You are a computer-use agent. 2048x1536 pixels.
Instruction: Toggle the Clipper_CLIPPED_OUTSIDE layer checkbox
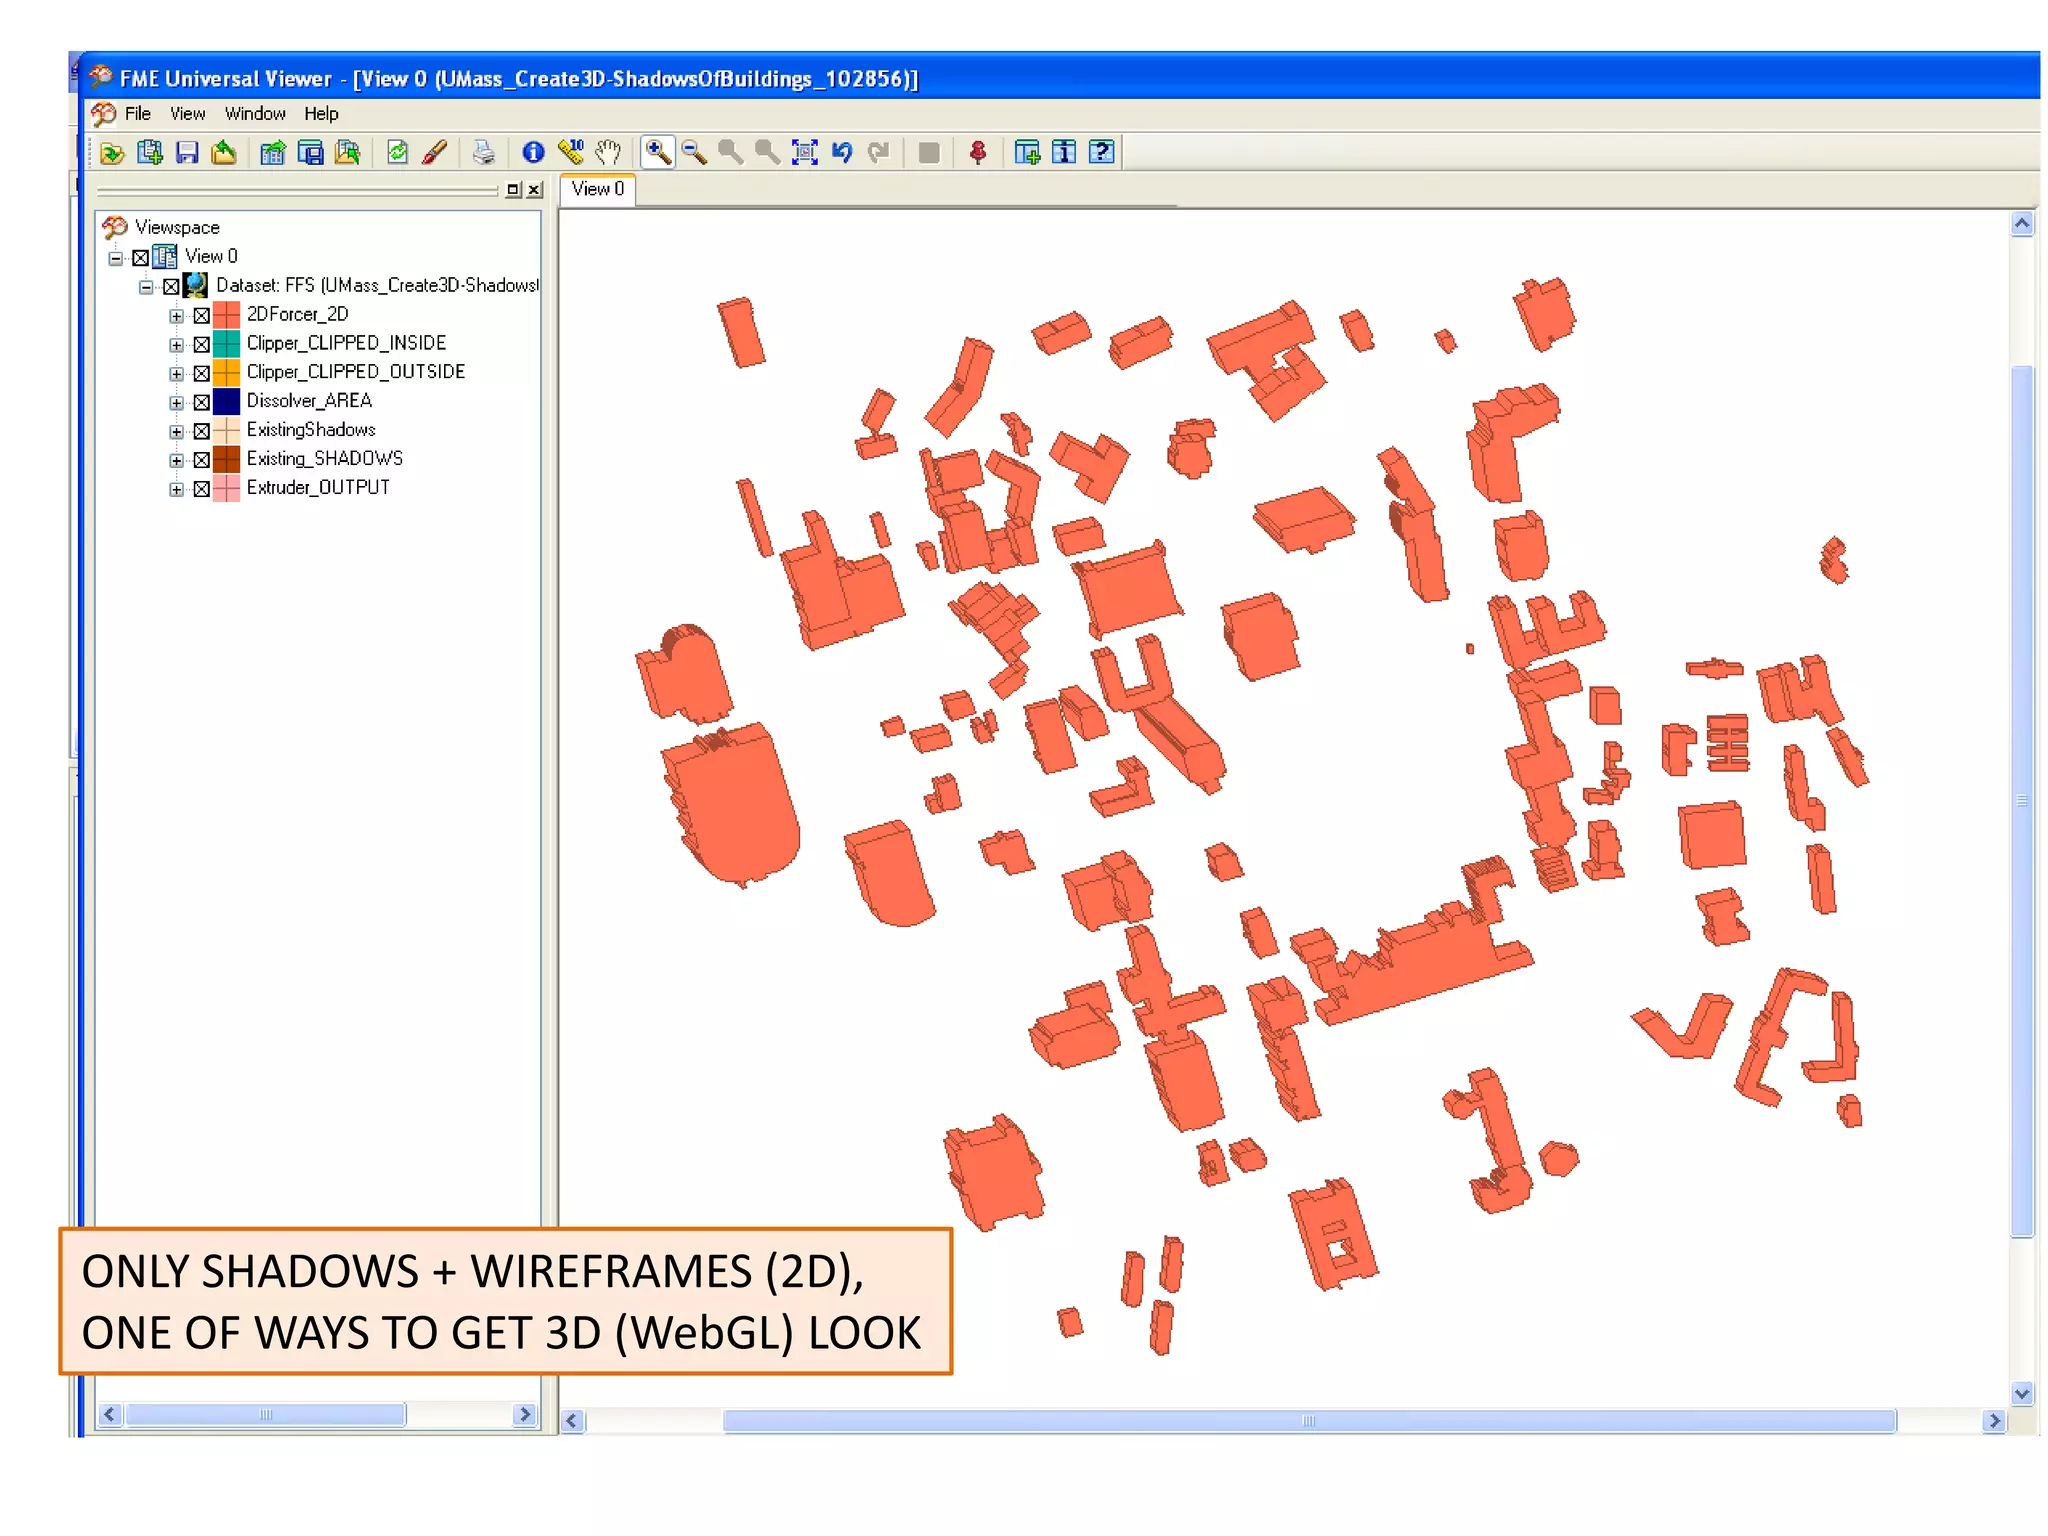pyautogui.click(x=201, y=374)
